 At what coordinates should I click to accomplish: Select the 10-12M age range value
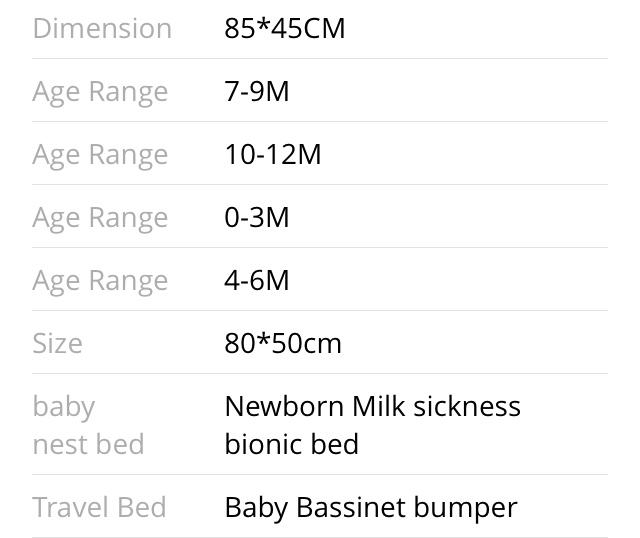(273, 154)
